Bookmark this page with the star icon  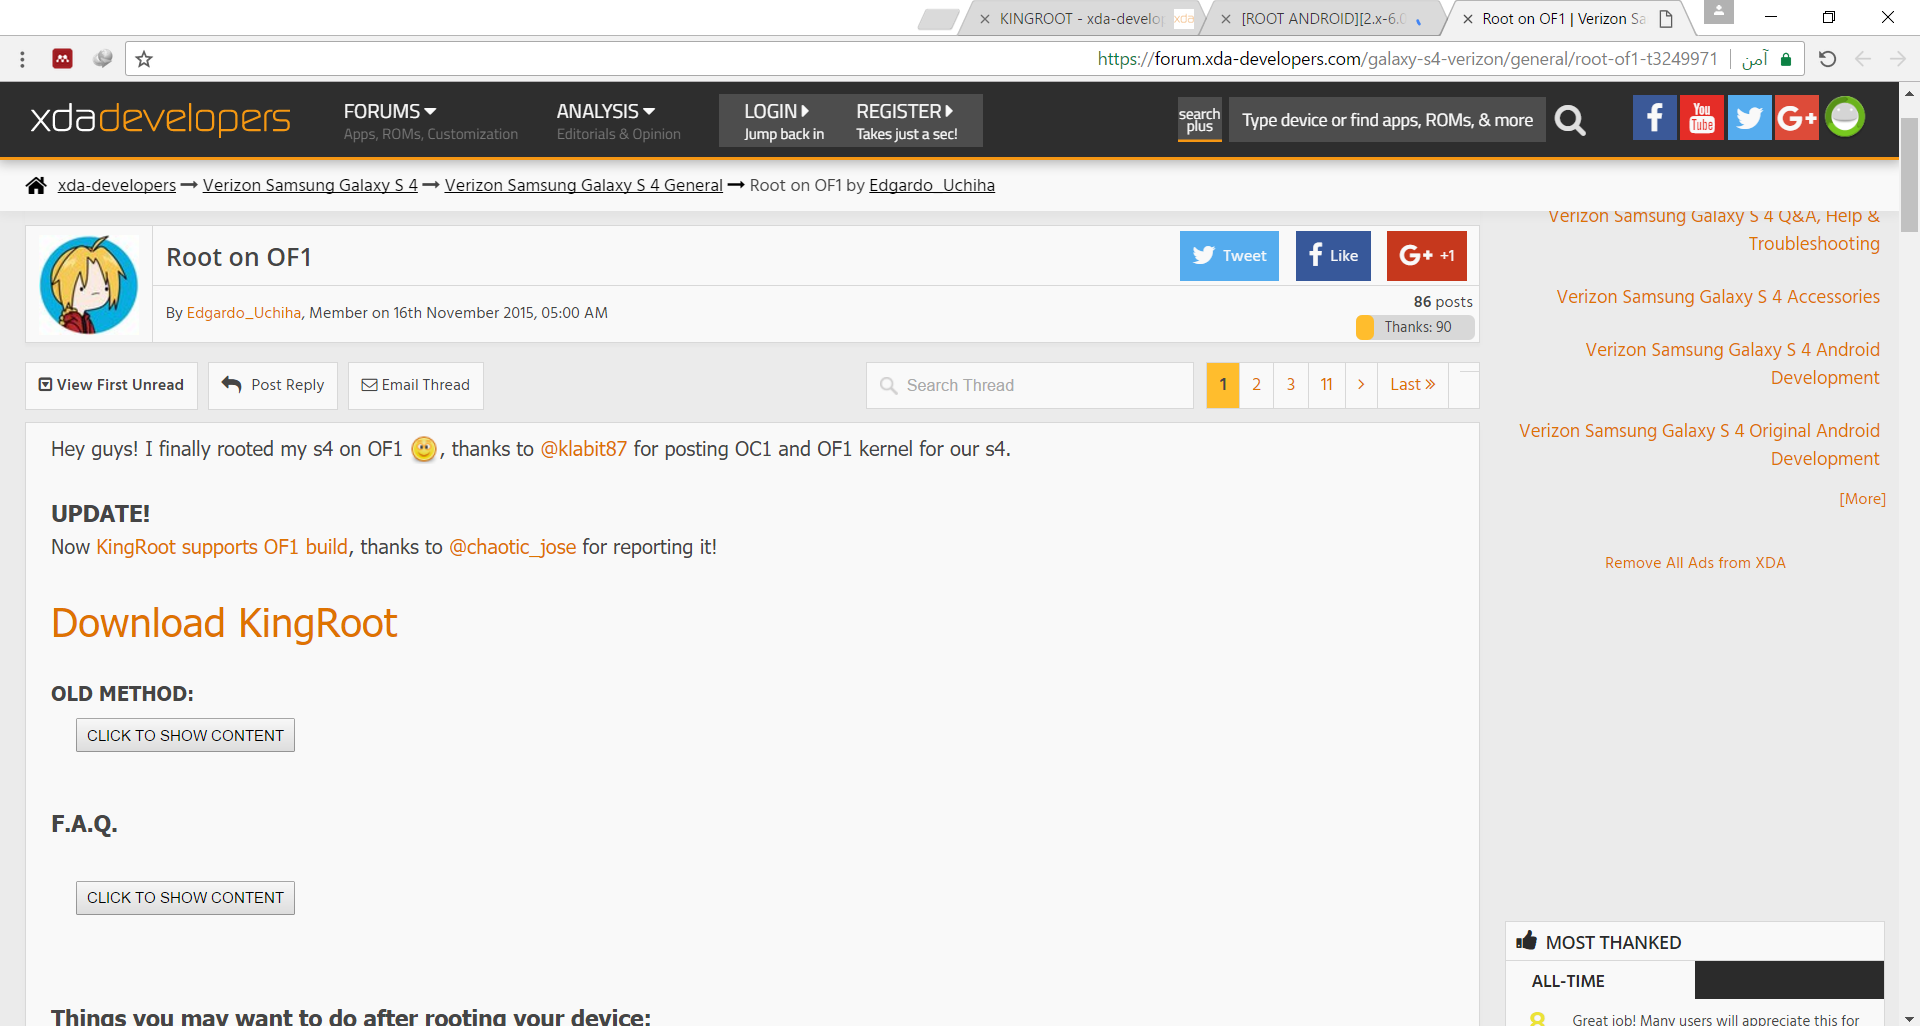tap(144, 59)
